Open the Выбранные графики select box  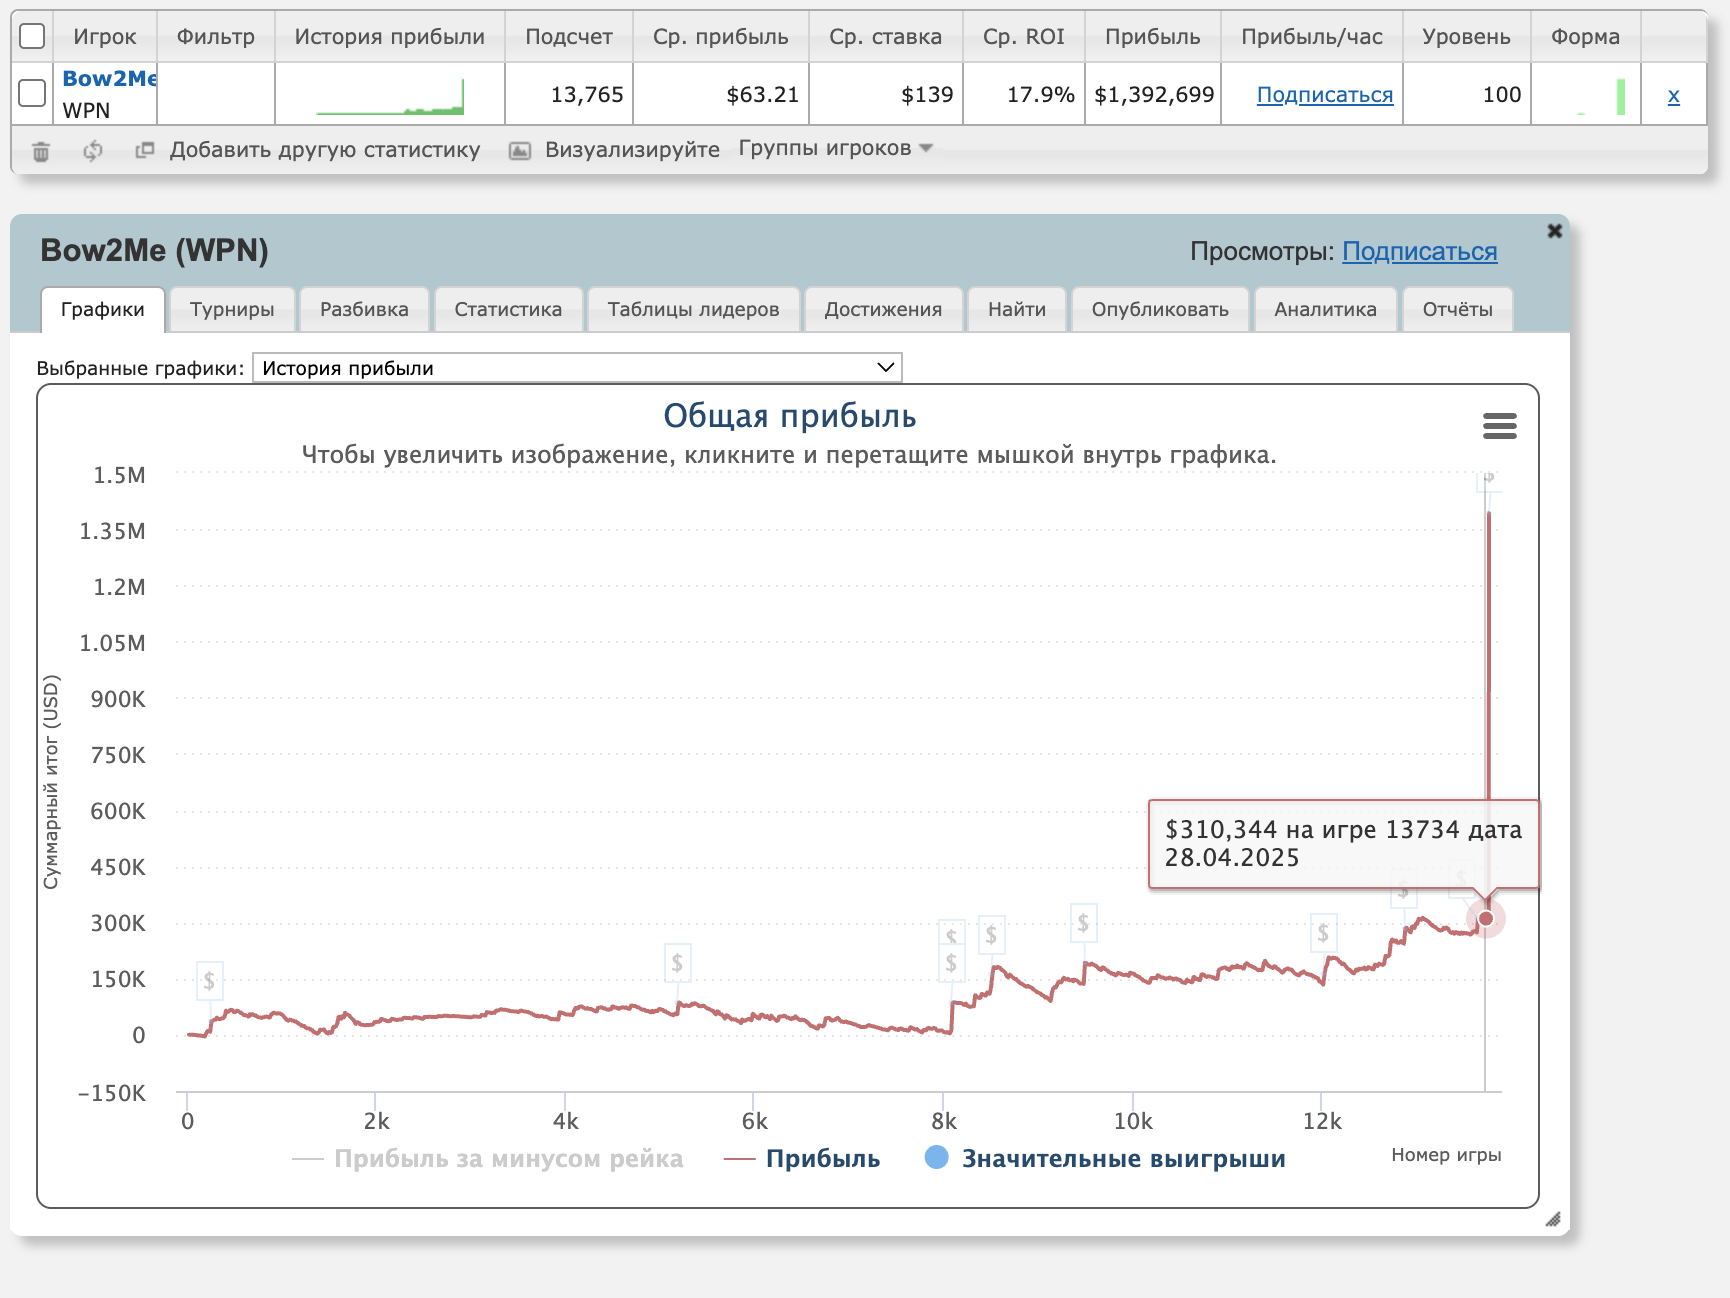point(577,368)
